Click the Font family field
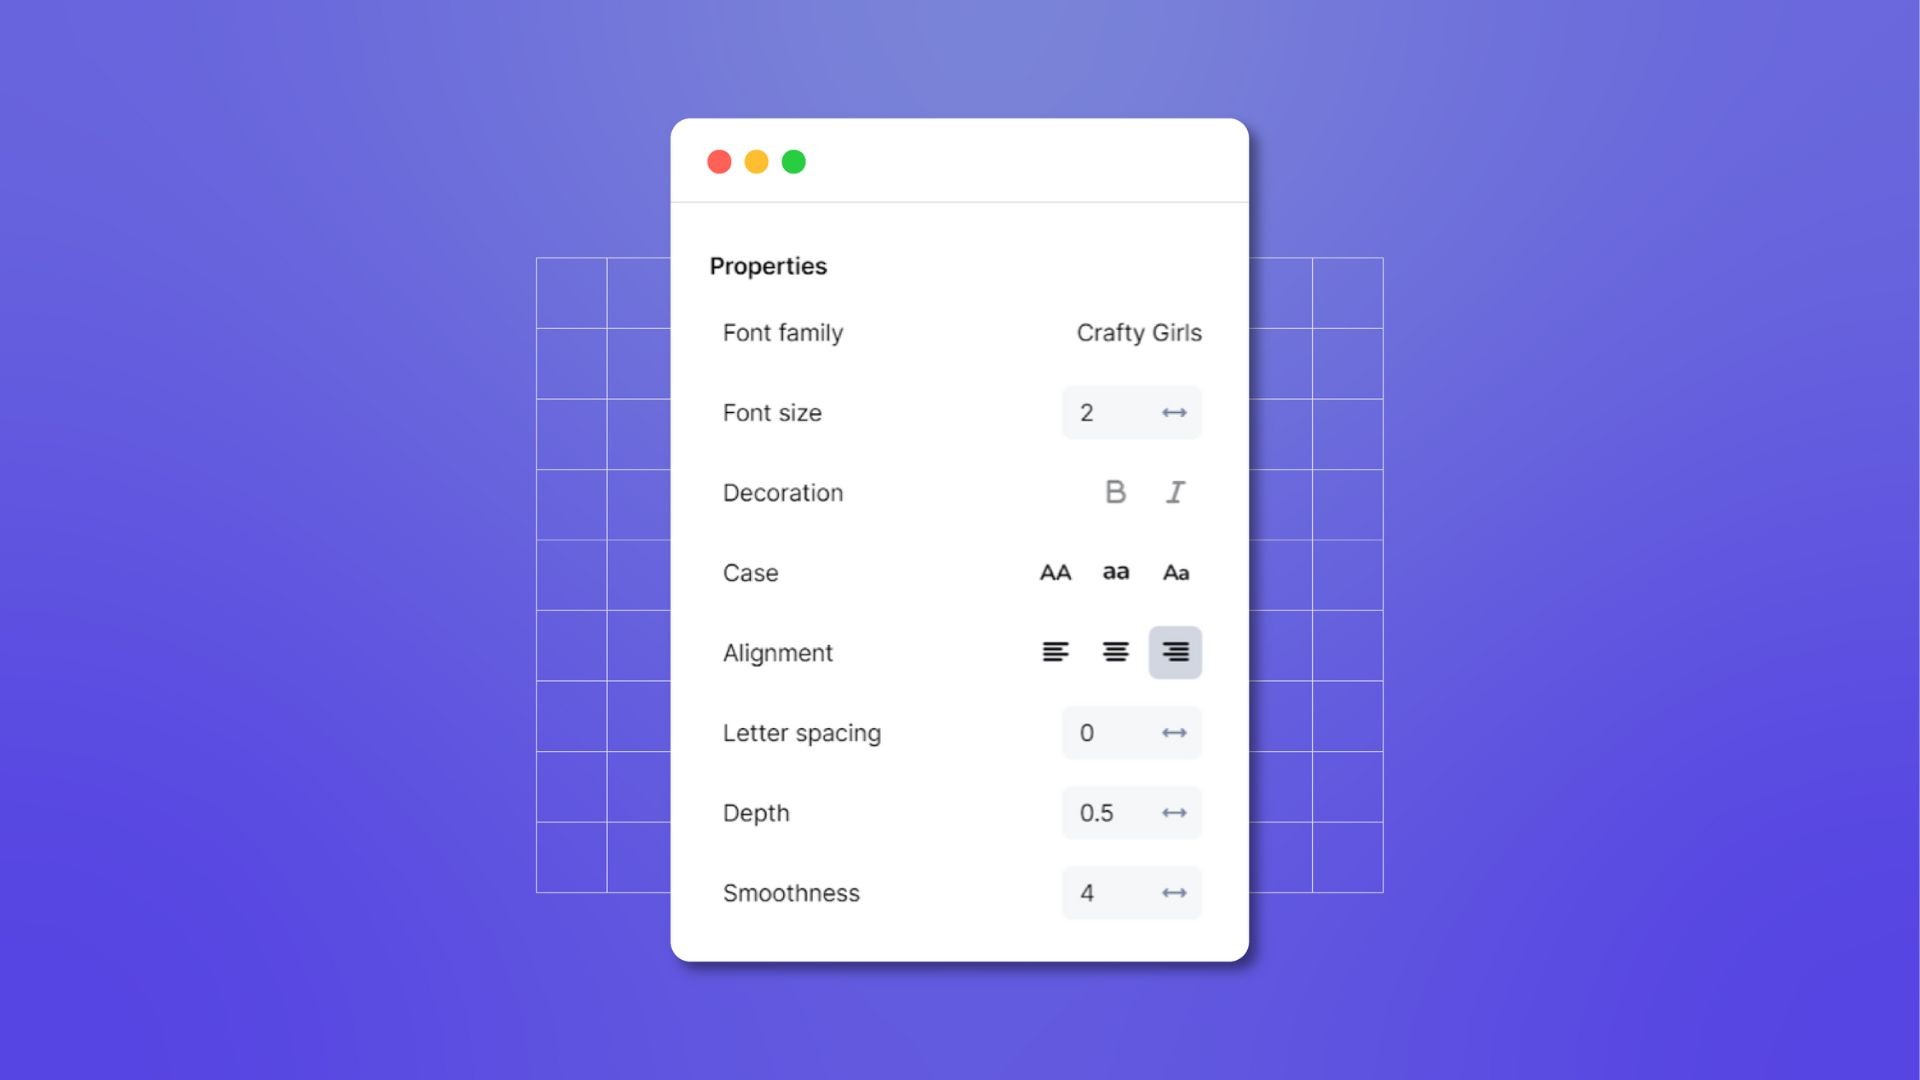The width and height of the screenshot is (1920, 1080). point(1137,332)
